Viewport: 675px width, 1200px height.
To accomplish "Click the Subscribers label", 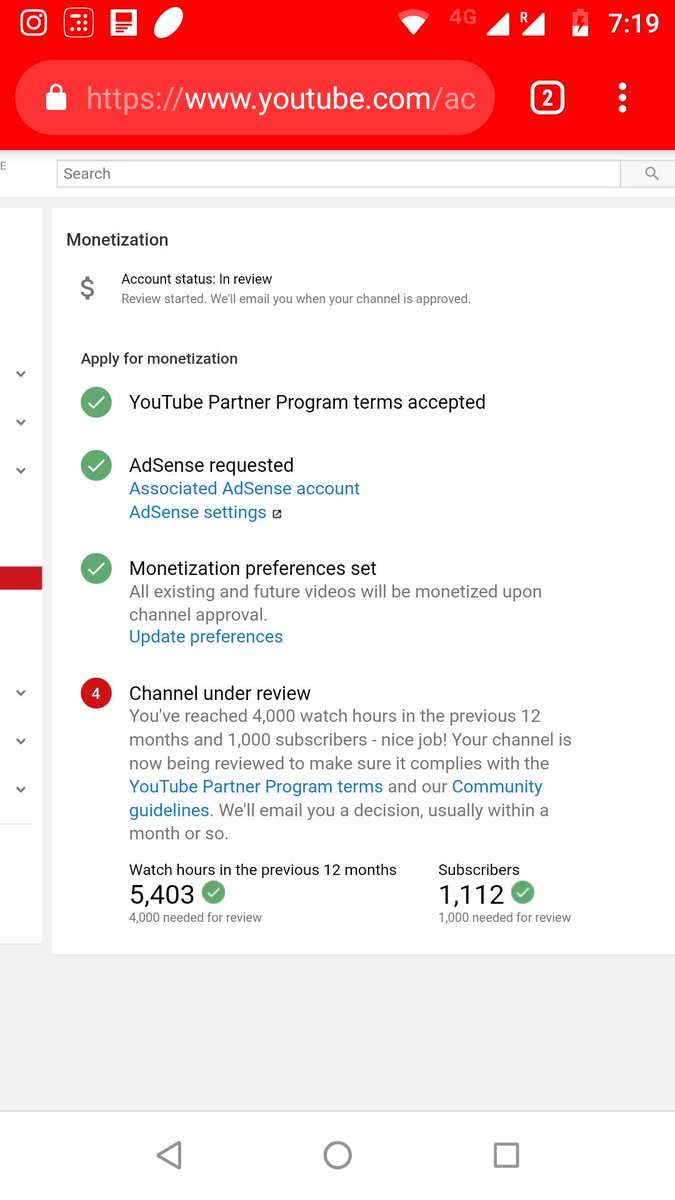I will click(479, 870).
